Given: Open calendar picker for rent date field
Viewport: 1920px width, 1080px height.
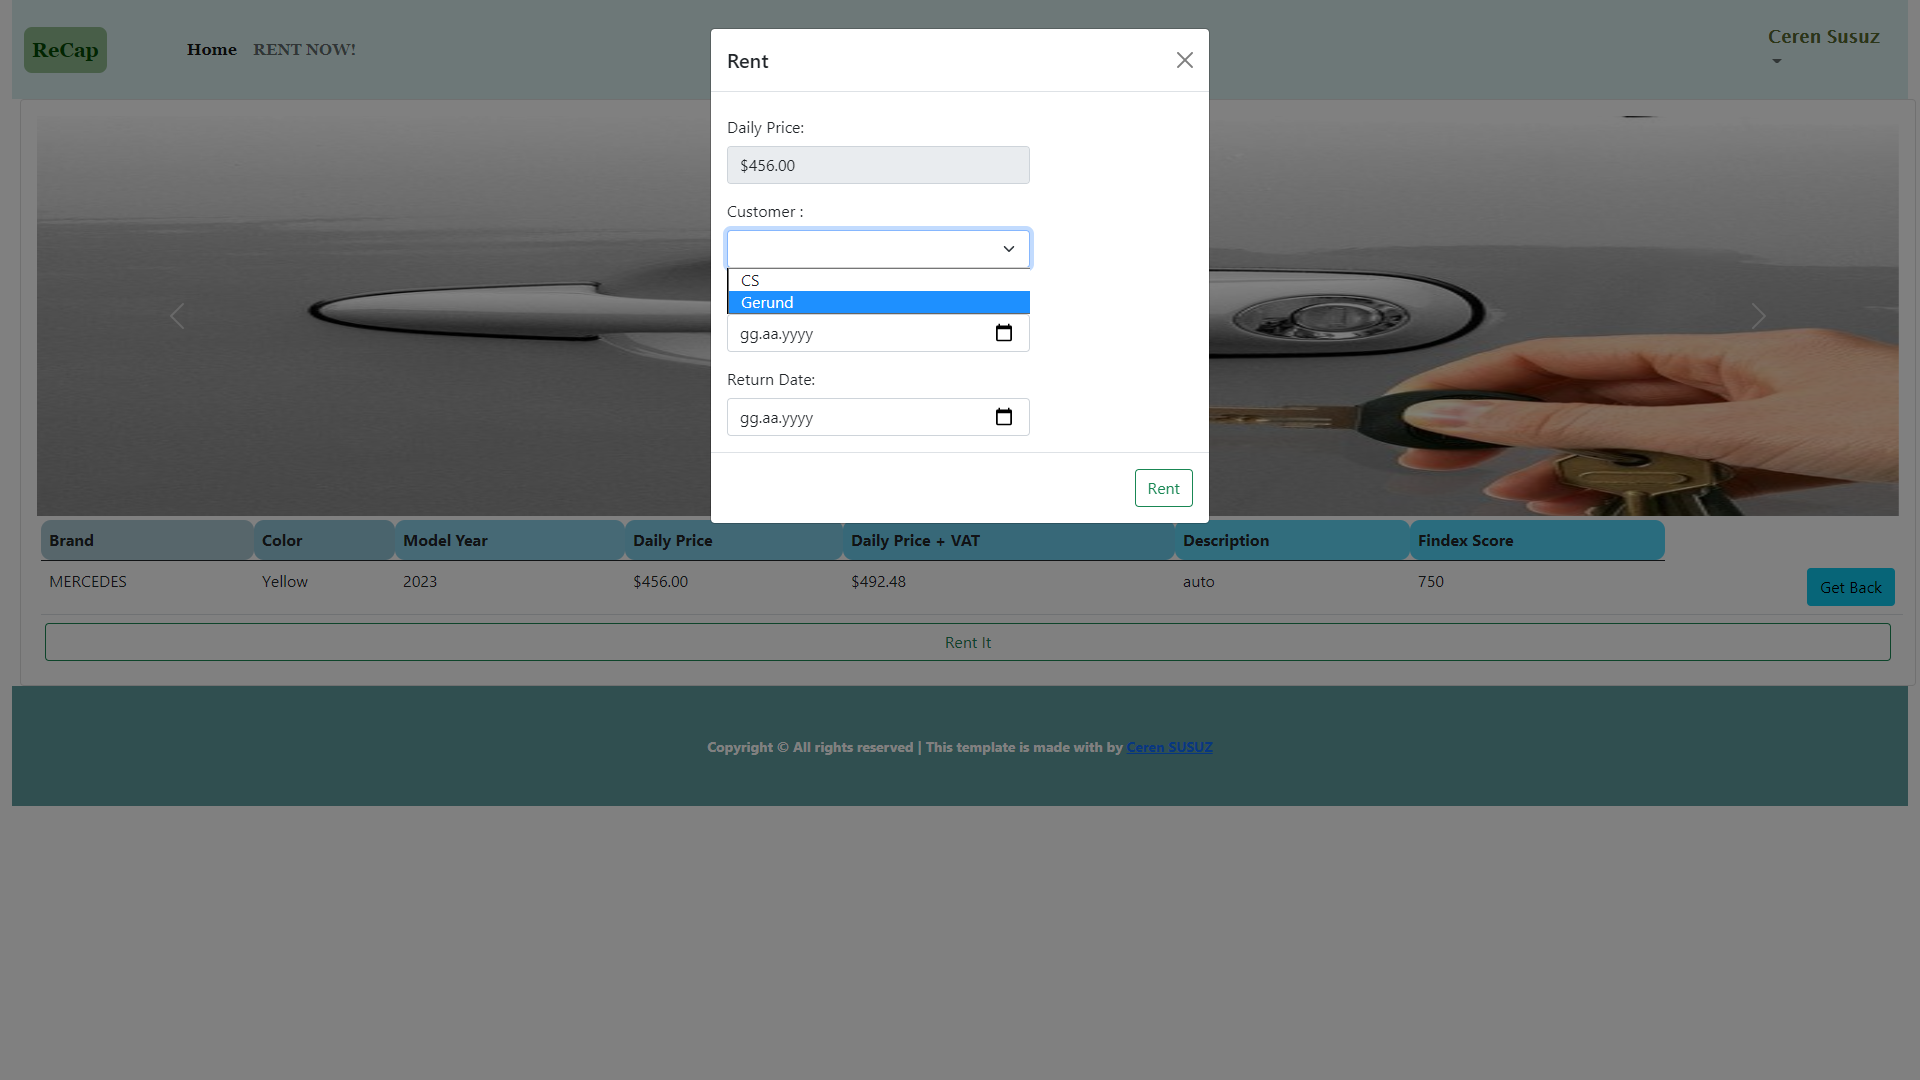Looking at the screenshot, I should point(1004,333).
